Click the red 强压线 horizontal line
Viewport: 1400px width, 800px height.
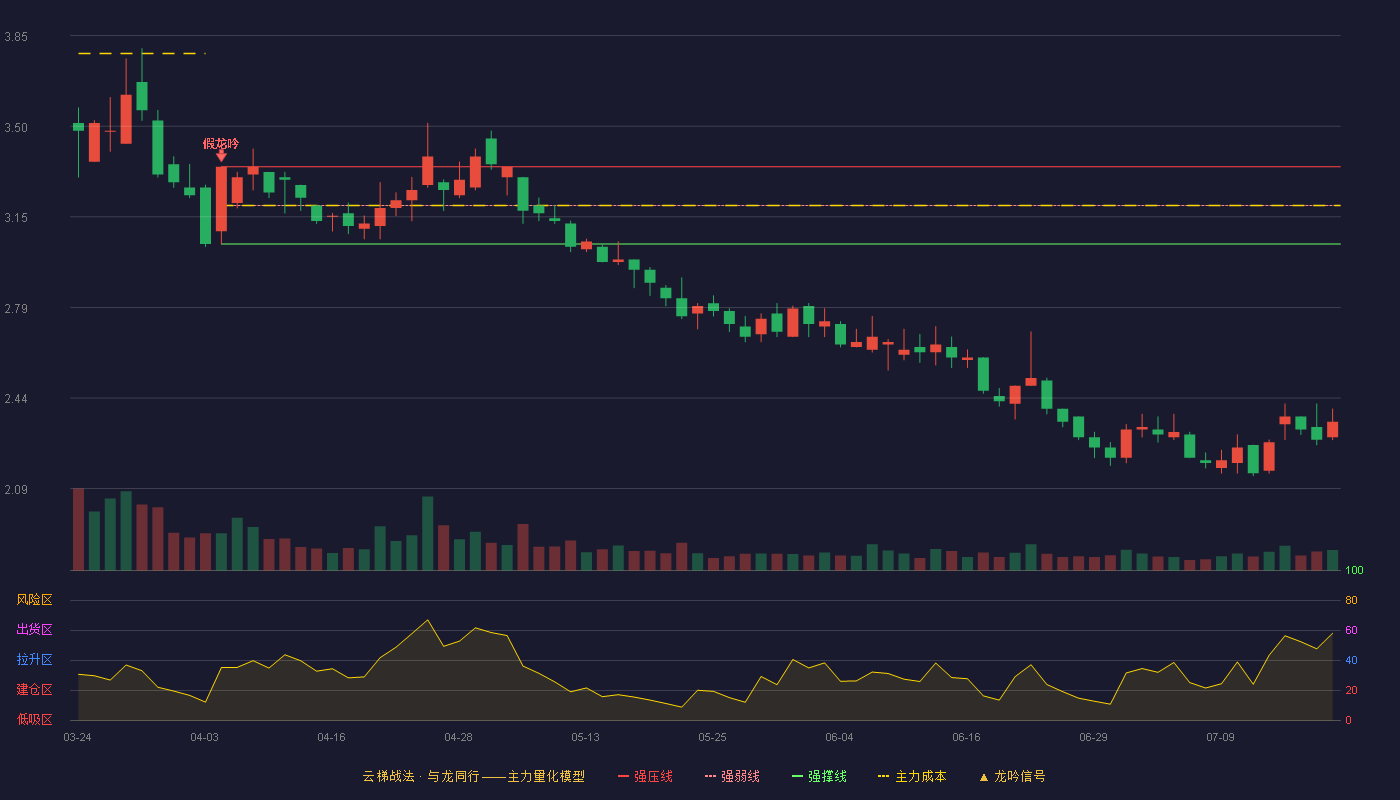[780, 167]
